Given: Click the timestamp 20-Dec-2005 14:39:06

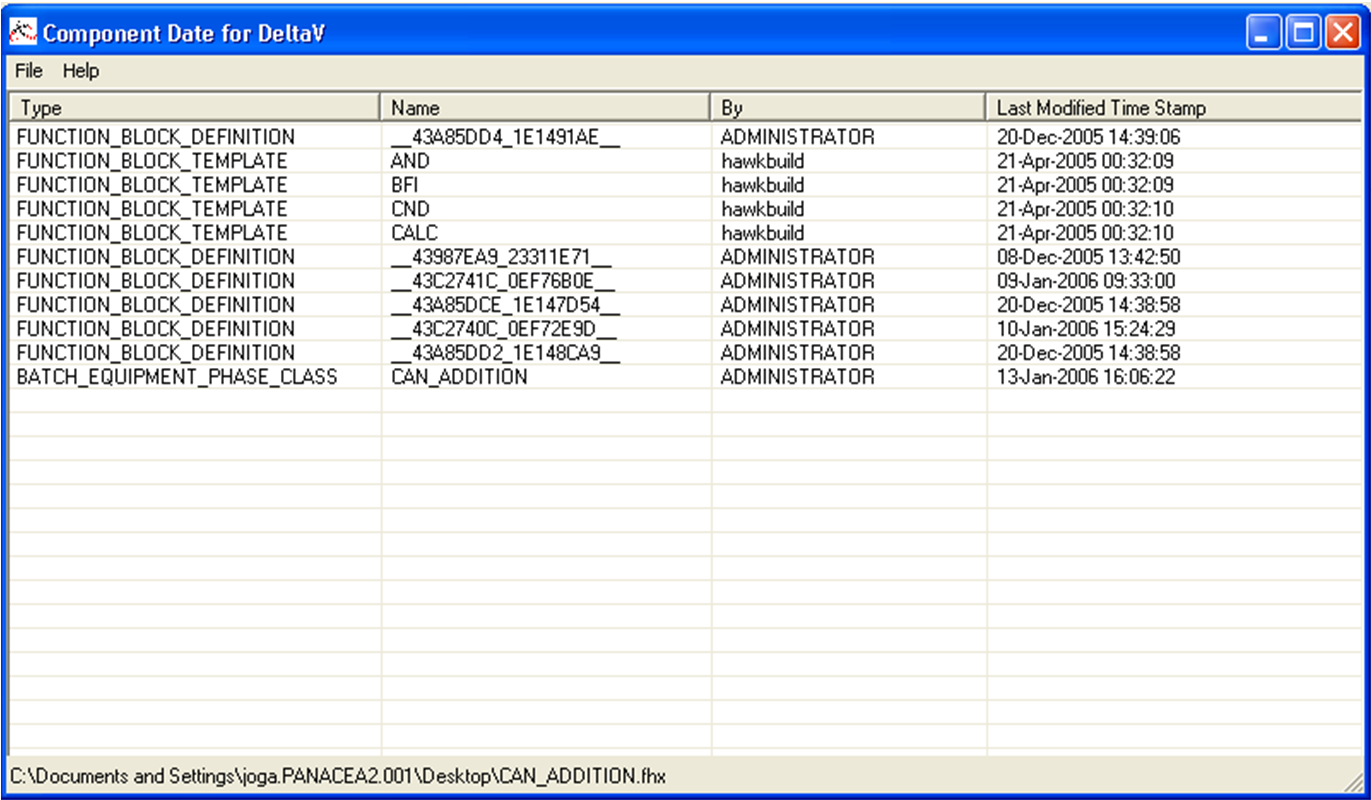Looking at the screenshot, I should [1089, 137].
